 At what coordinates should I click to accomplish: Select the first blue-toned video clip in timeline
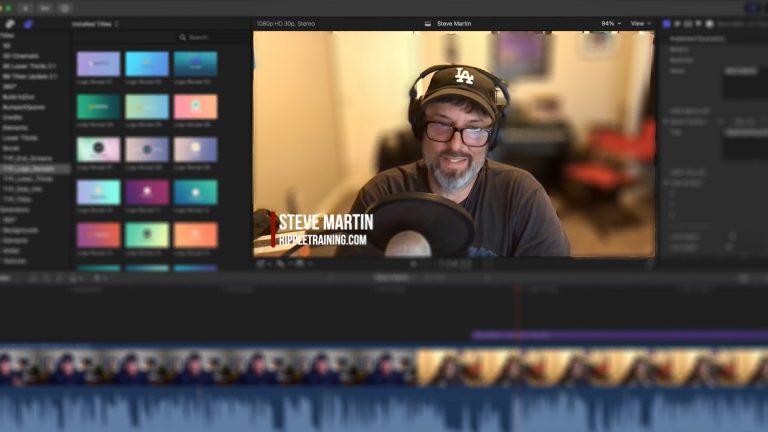pyautogui.click(x=208, y=366)
